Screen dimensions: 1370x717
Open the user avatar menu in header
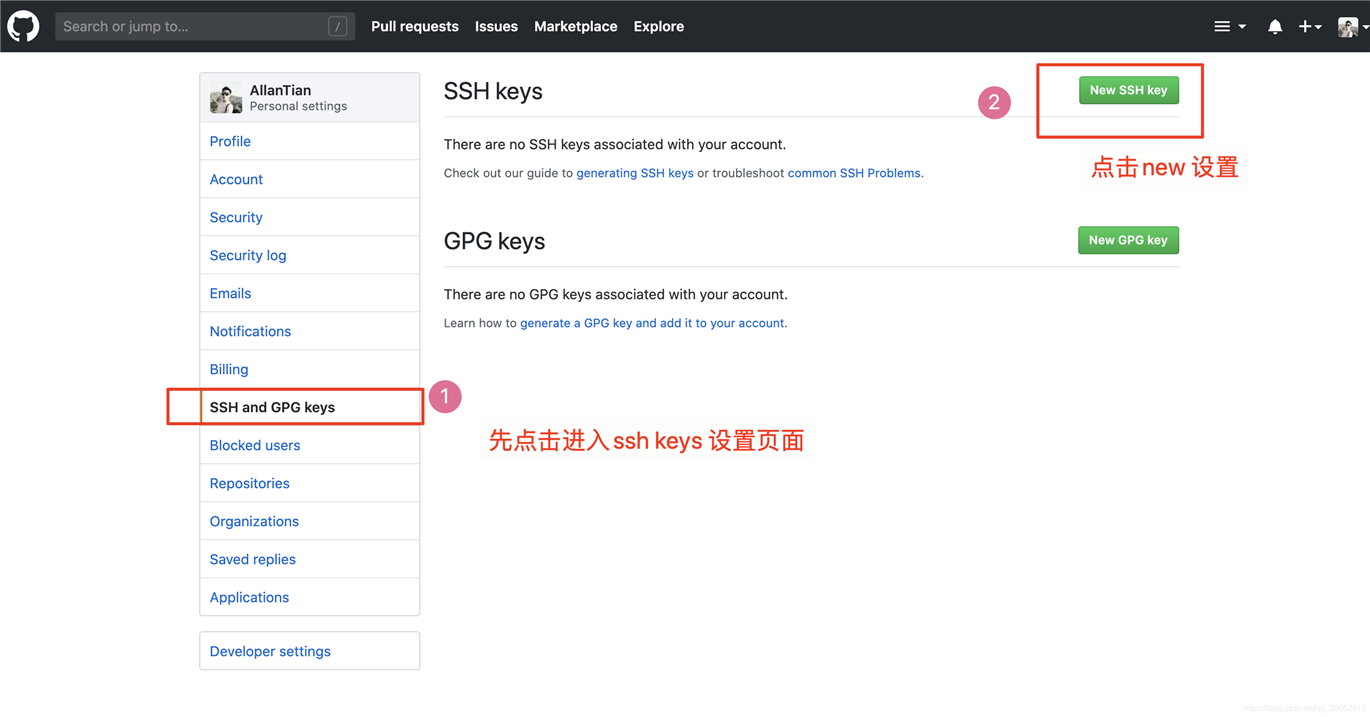click(1353, 27)
